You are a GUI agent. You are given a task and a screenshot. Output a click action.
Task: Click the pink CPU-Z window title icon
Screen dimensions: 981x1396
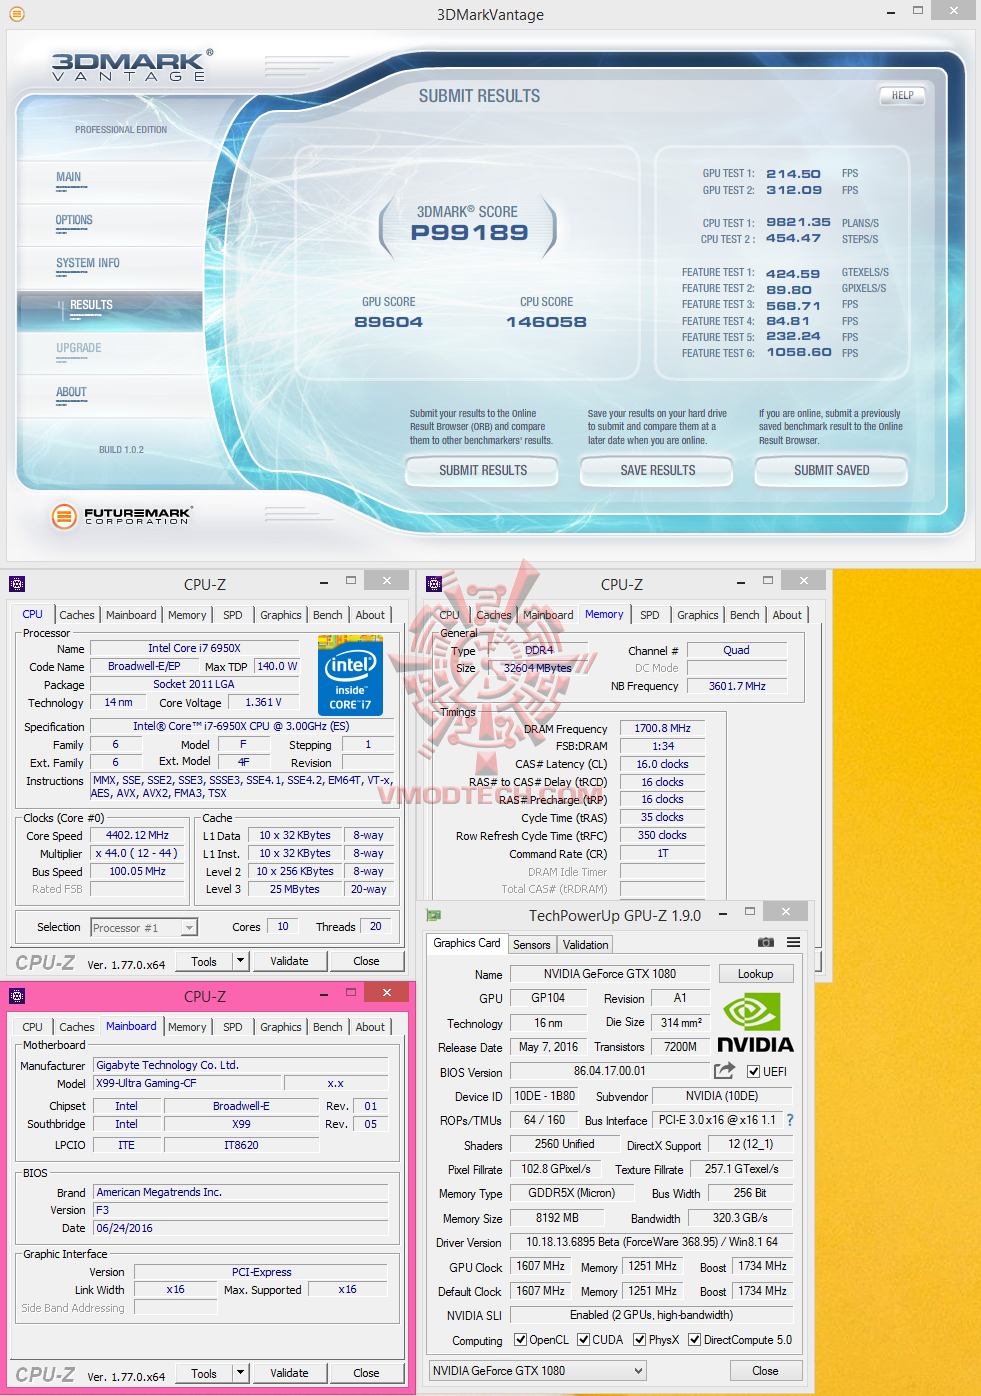click(17, 996)
